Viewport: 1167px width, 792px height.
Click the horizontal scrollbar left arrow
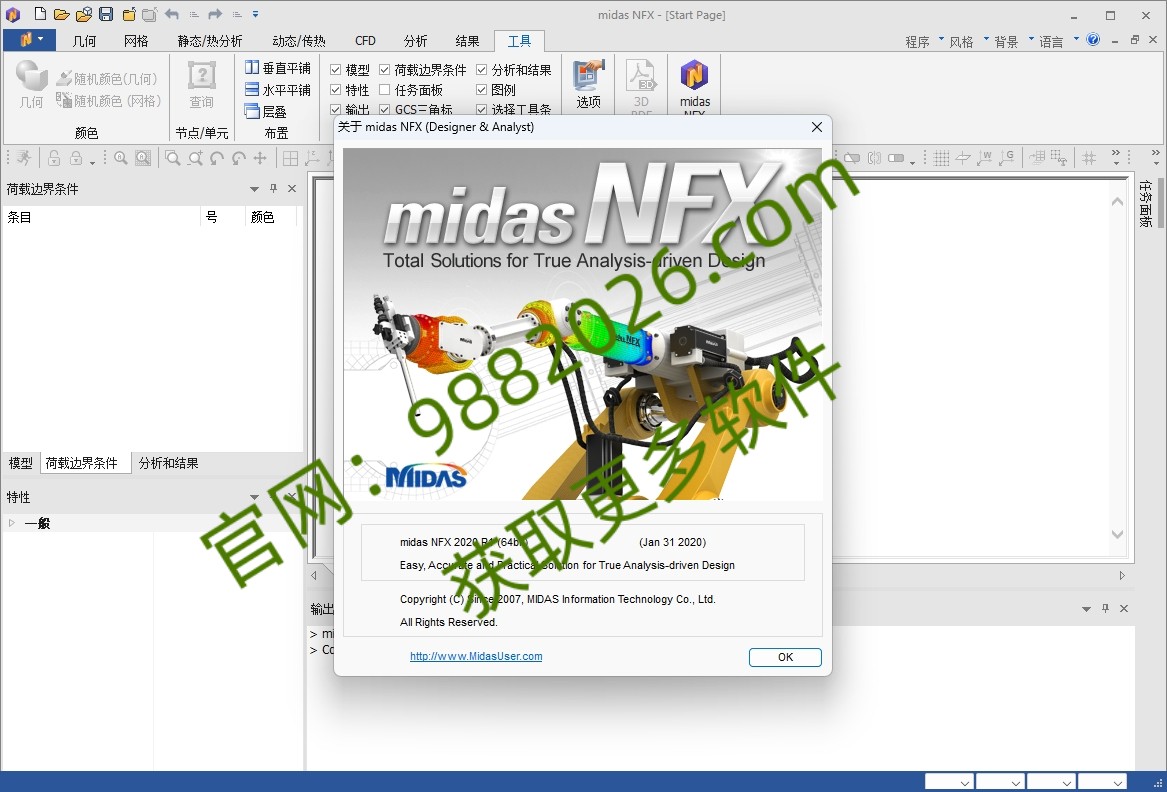(314, 575)
